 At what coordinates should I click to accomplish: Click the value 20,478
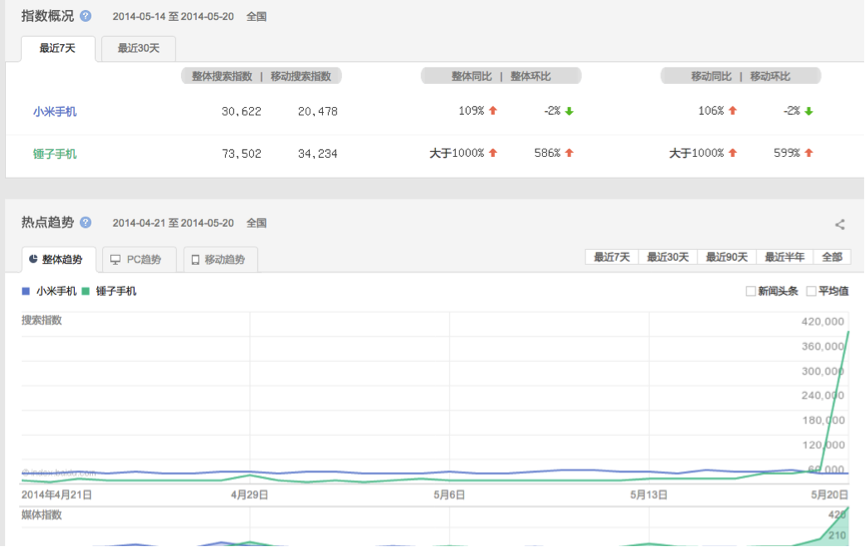[x=318, y=111]
